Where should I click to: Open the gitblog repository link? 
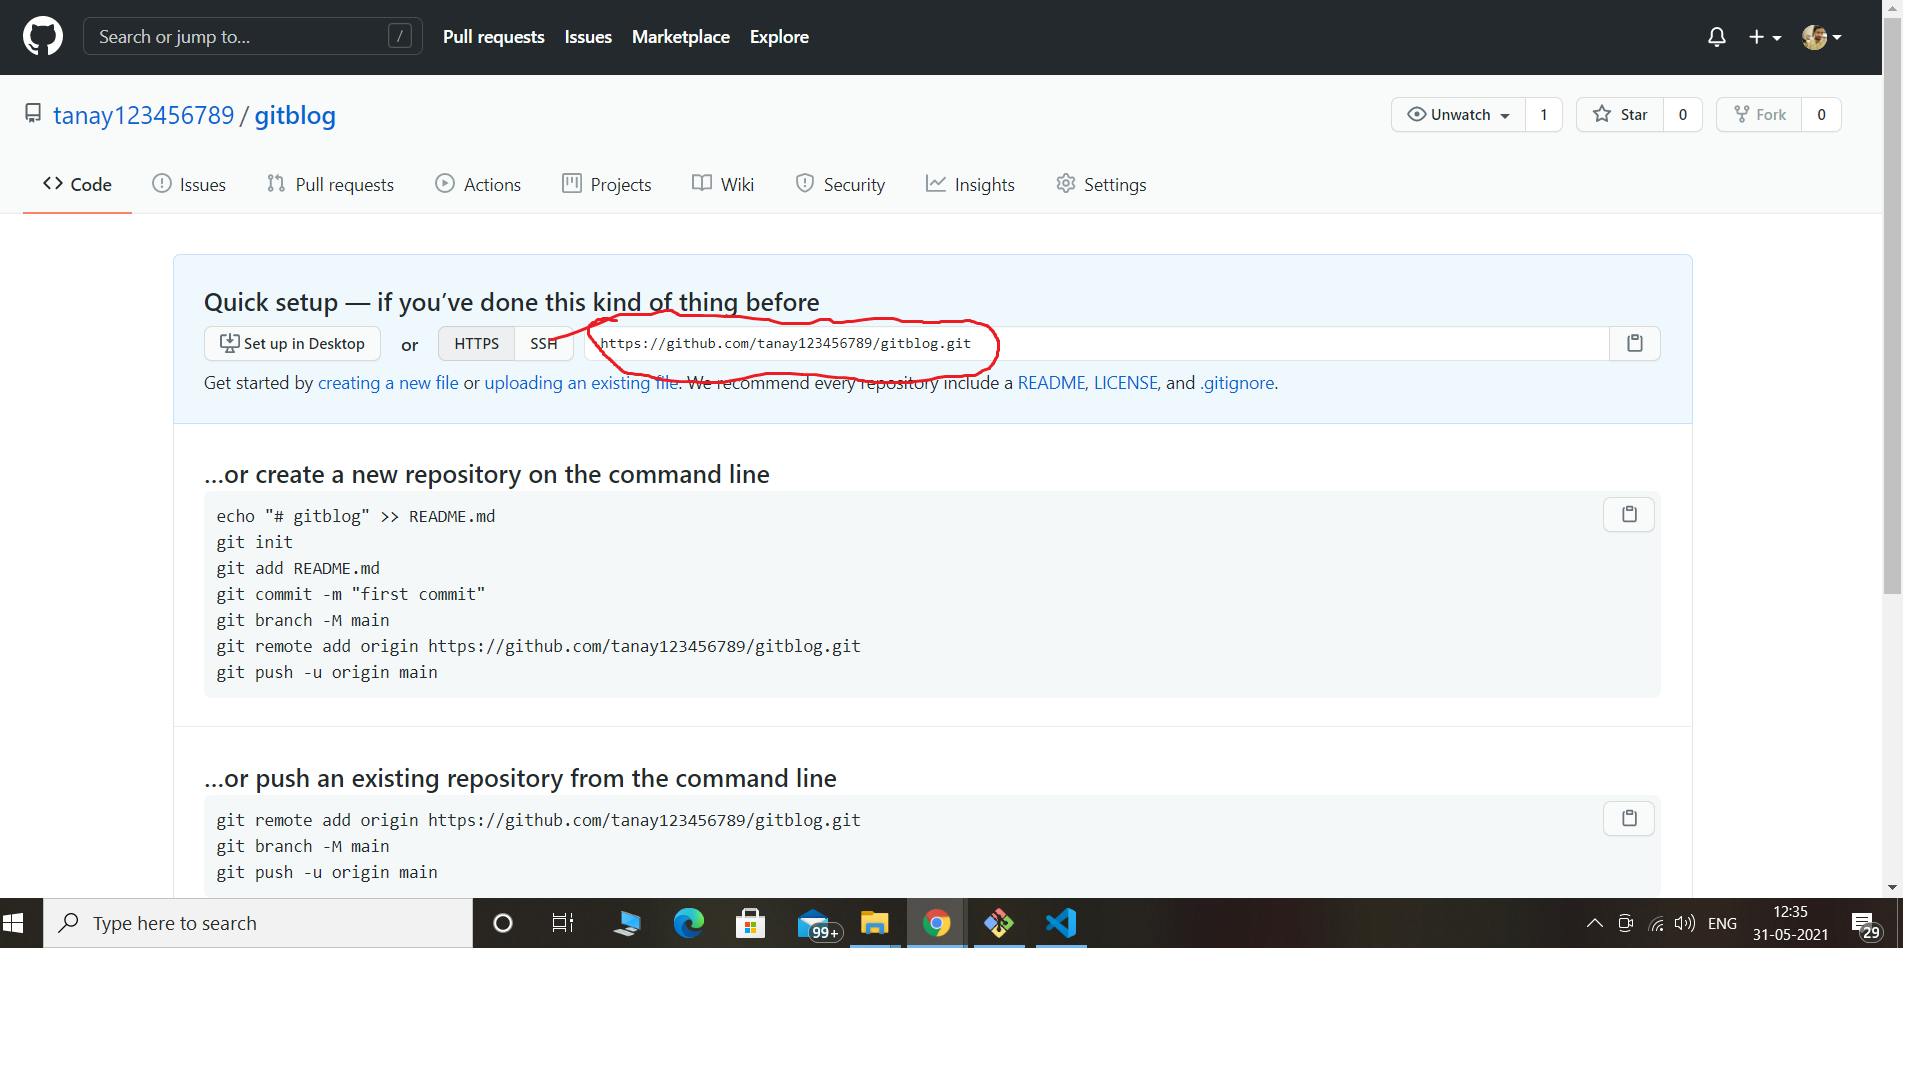pyautogui.click(x=295, y=115)
